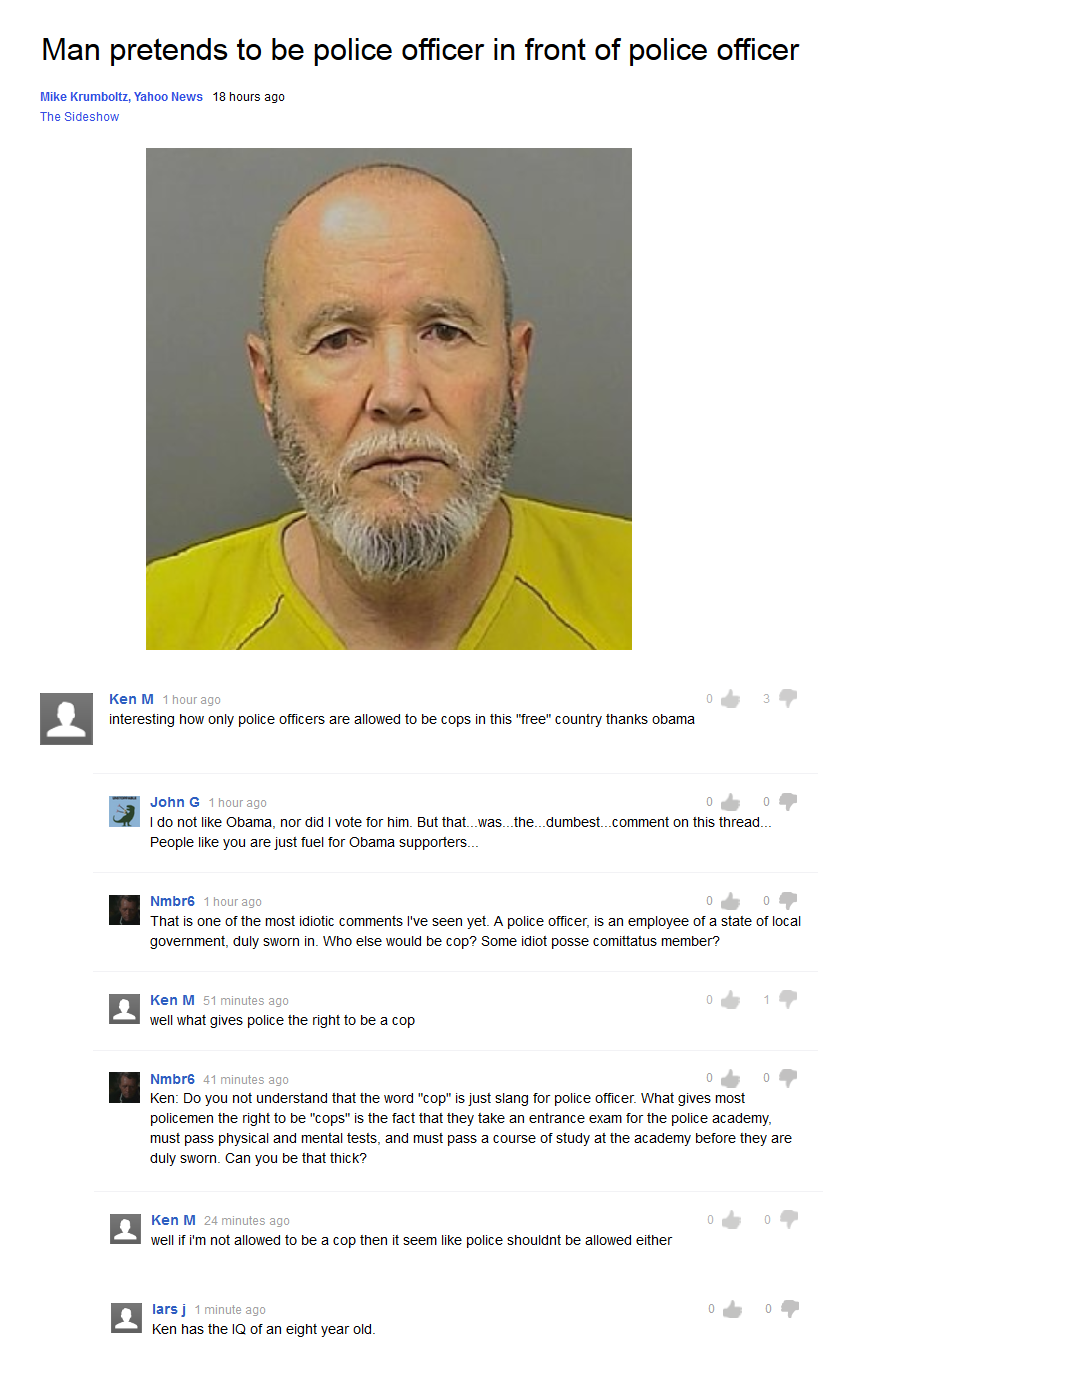Dislike Ken M's '51 minutes ago' reply

(788, 999)
